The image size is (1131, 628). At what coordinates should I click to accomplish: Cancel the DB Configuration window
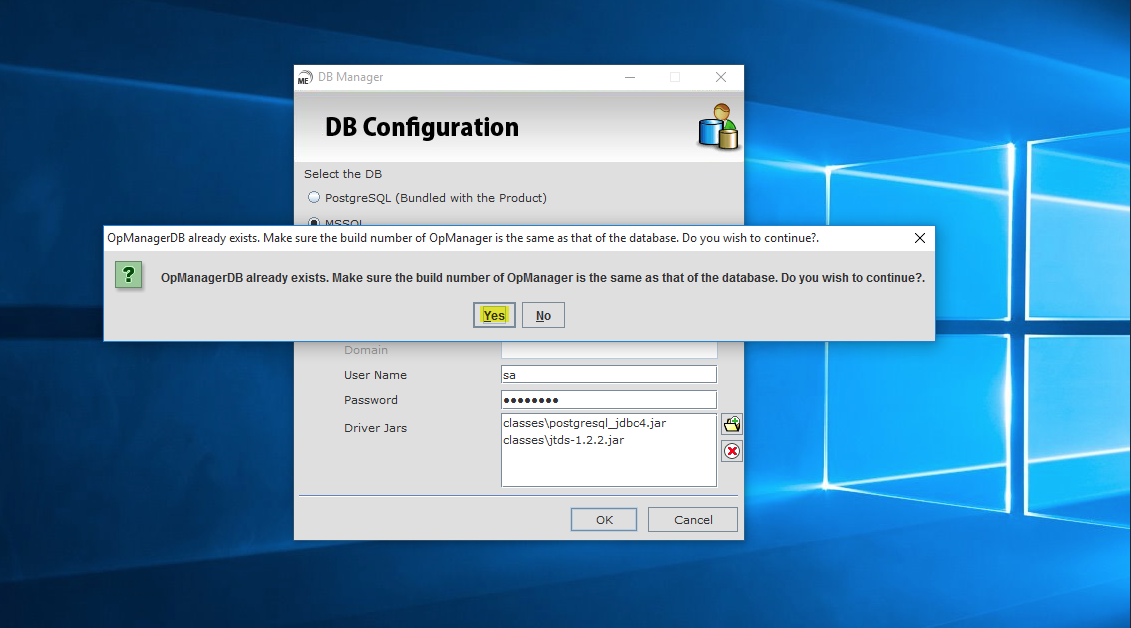(692, 520)
